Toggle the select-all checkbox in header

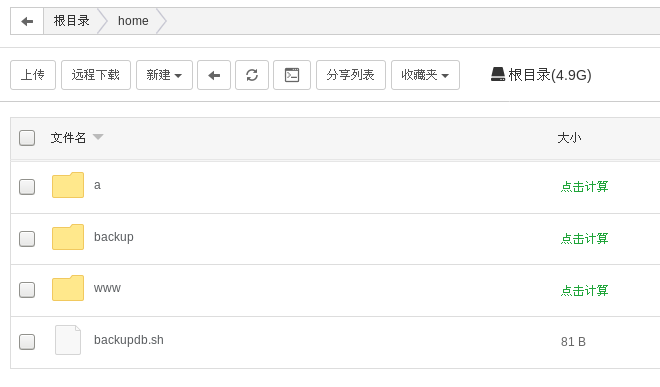click(27, 138)
